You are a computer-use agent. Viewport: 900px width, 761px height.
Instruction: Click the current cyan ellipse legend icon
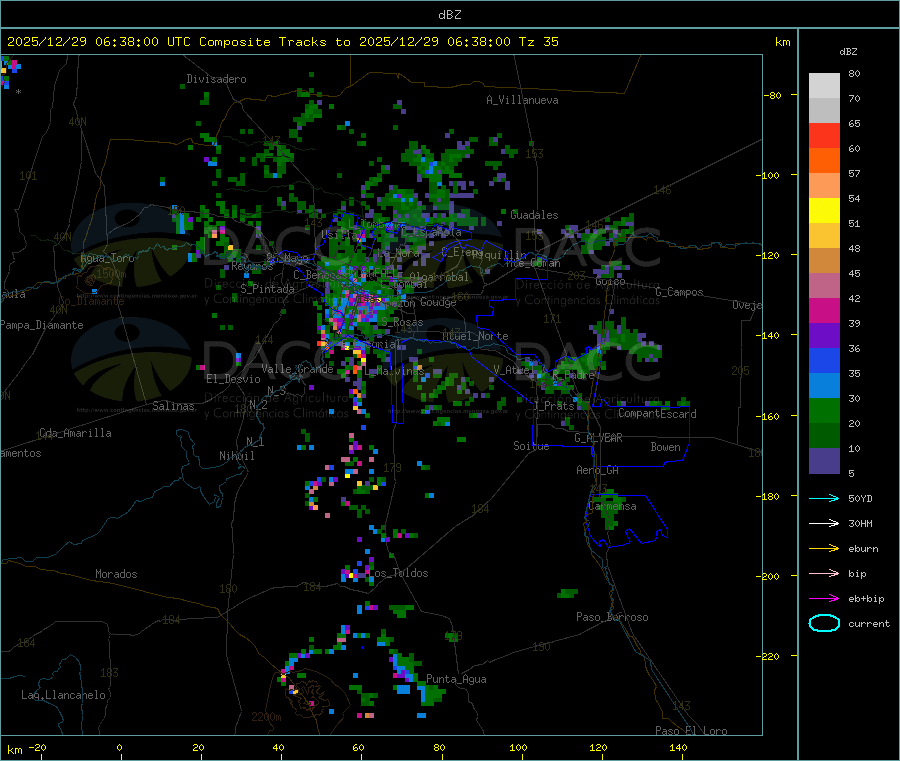824,623
